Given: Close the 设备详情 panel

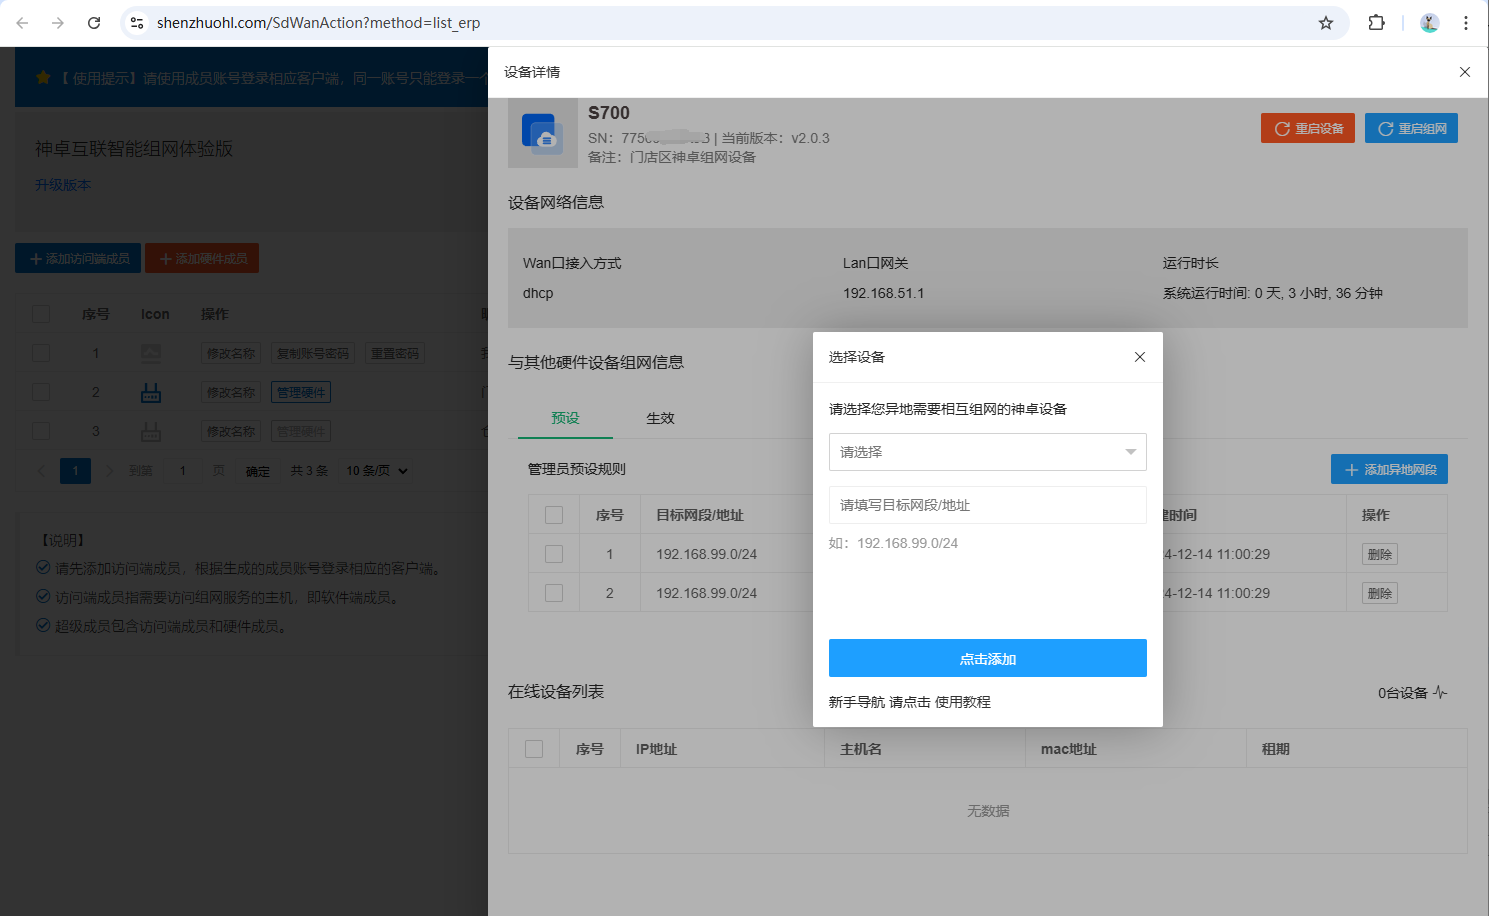Looking at the screenshot, I should pyautogui.click(x=1464, y=72).
